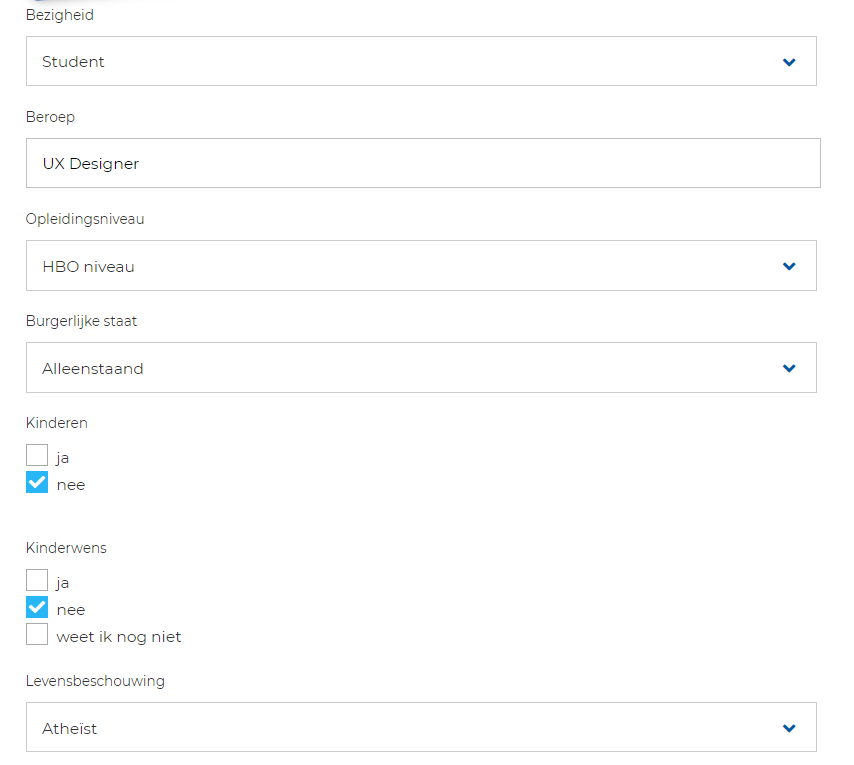Click the 'Kinderwens' section label
The image size is (854, 765).
pyautogui.click(x=66, y=548)
